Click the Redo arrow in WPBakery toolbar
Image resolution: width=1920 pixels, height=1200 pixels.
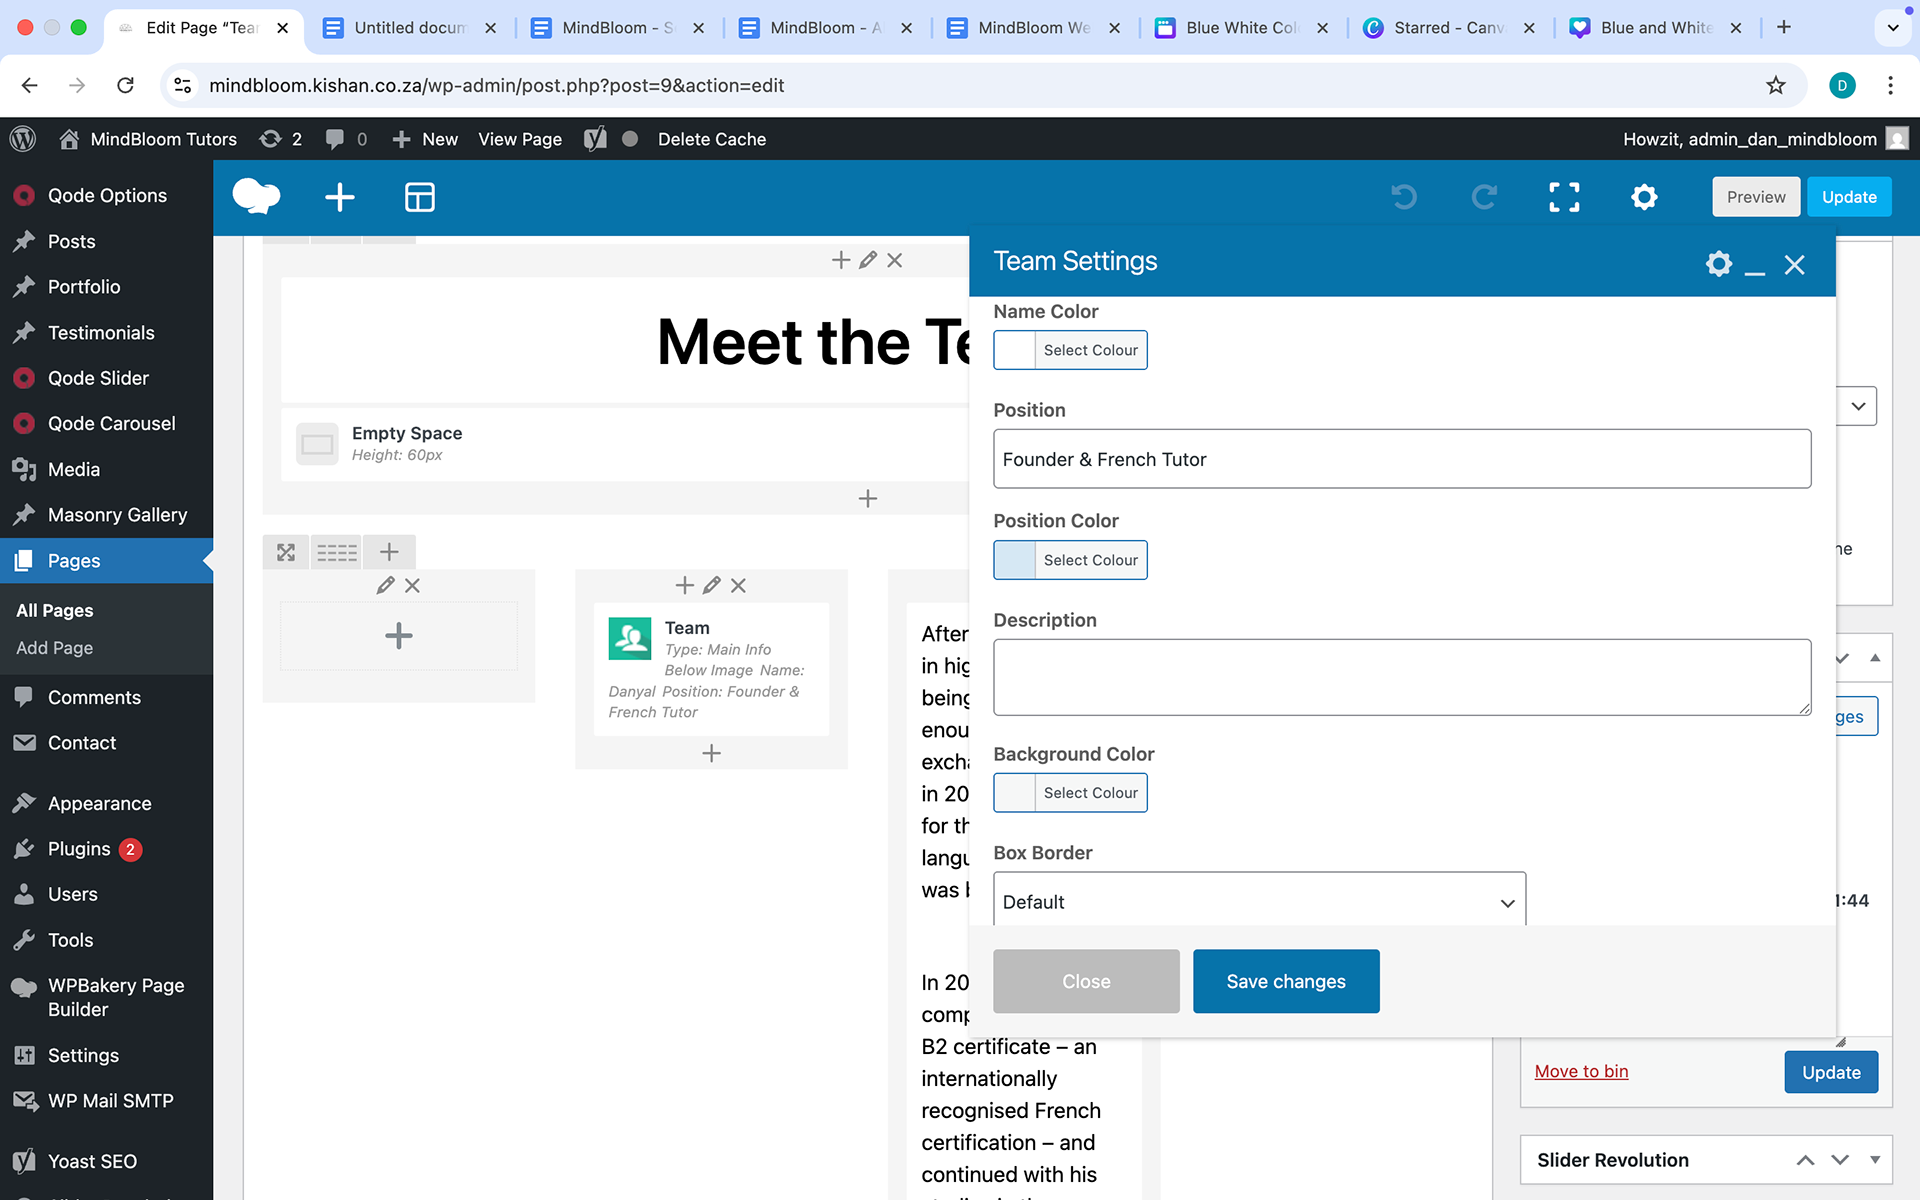tap(1484, 197)
